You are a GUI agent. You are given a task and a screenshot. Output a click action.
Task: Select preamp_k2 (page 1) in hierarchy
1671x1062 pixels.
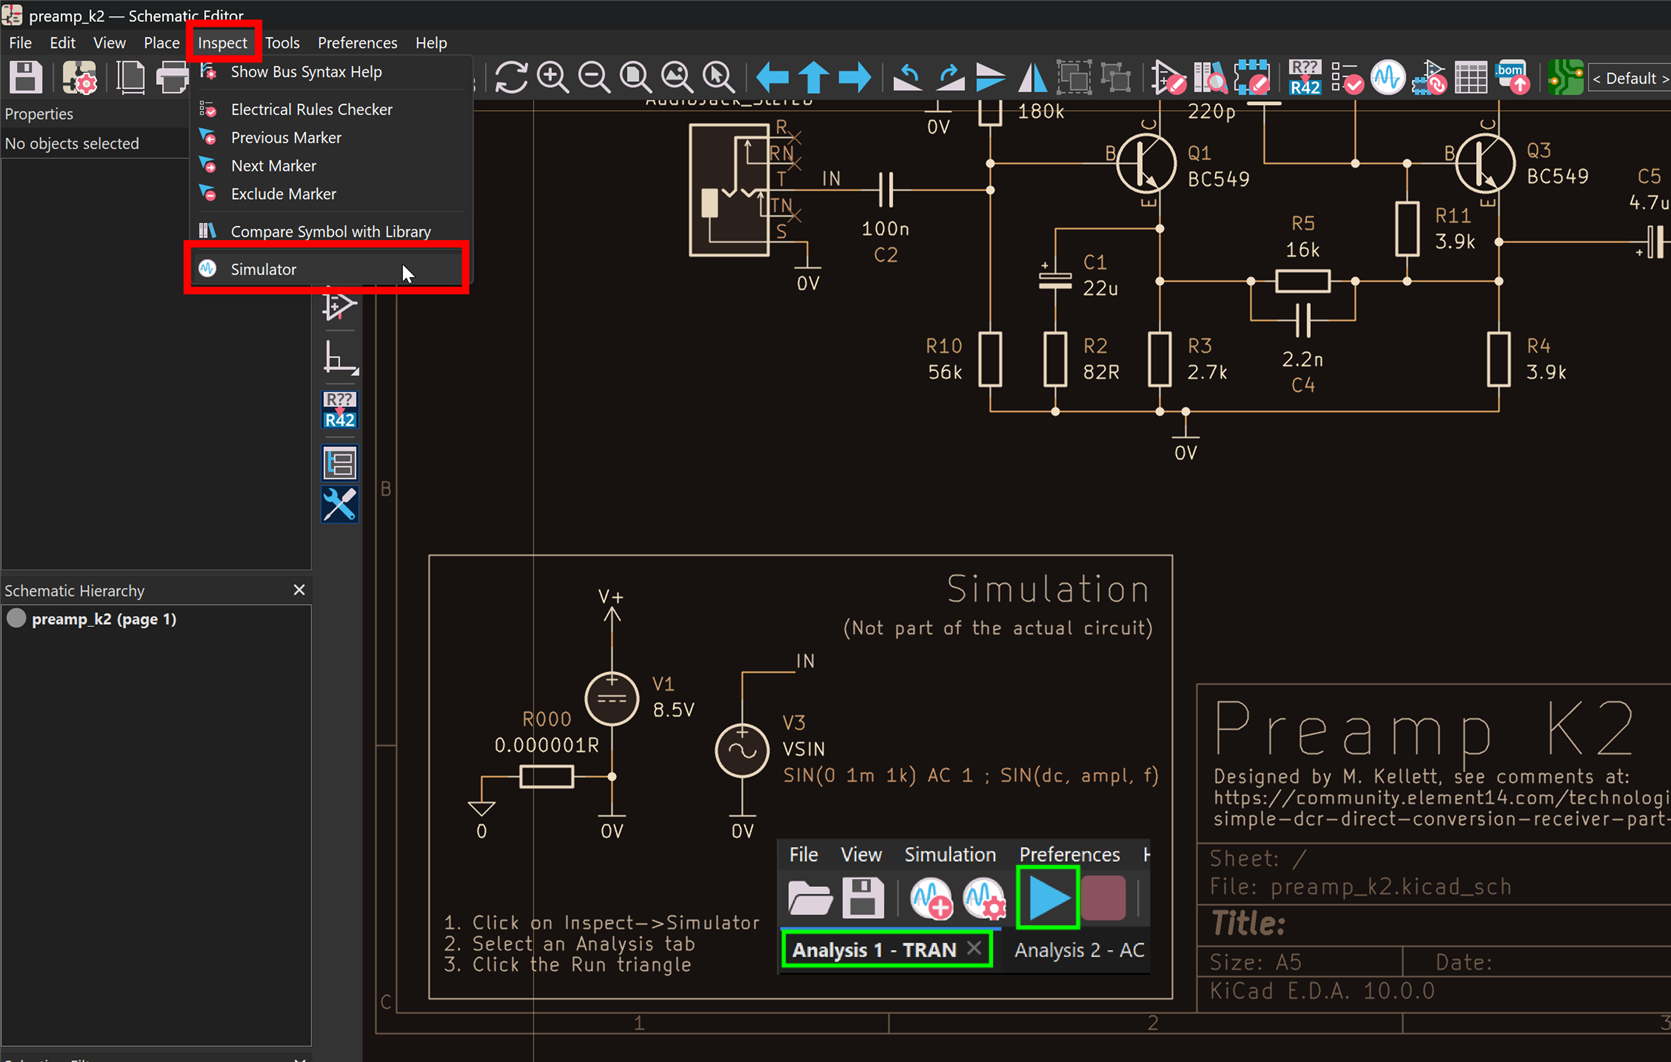click(104, 619)
